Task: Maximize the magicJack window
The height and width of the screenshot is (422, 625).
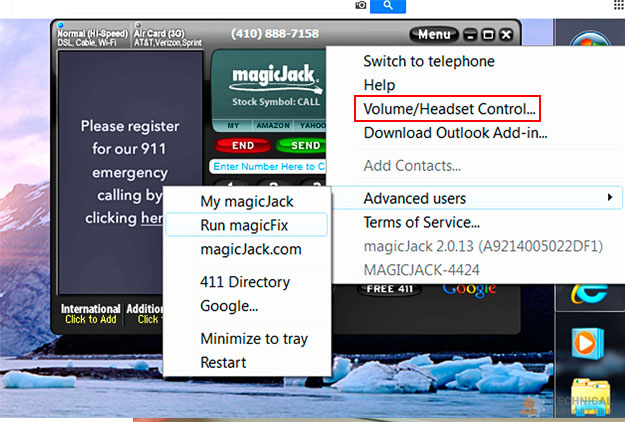Action: [x=488, y=35]
